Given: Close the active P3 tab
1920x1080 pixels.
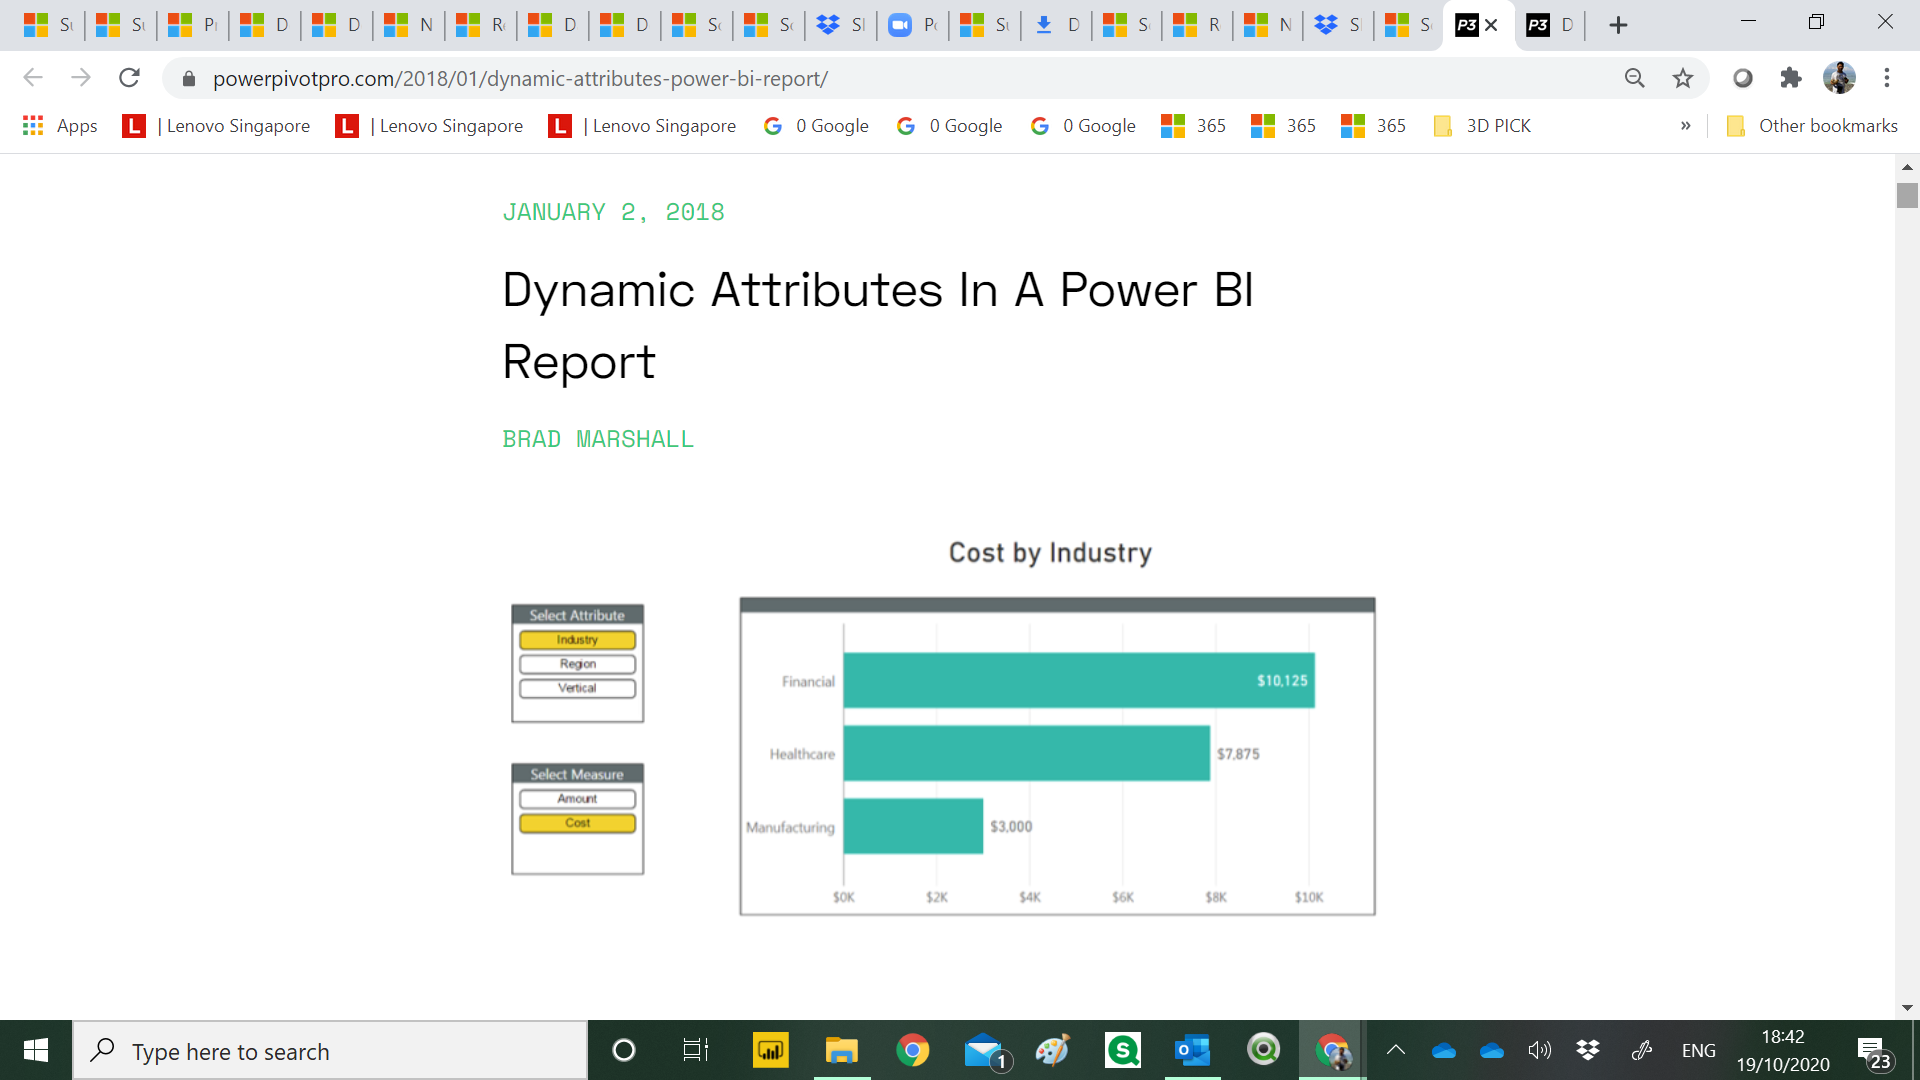Looking at the screenshot, I should pos(1491,25).
